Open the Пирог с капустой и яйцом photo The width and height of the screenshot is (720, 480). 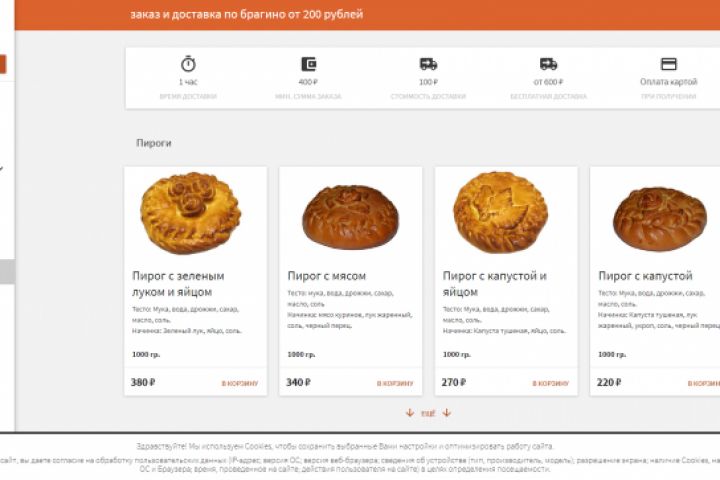[500, 213]
